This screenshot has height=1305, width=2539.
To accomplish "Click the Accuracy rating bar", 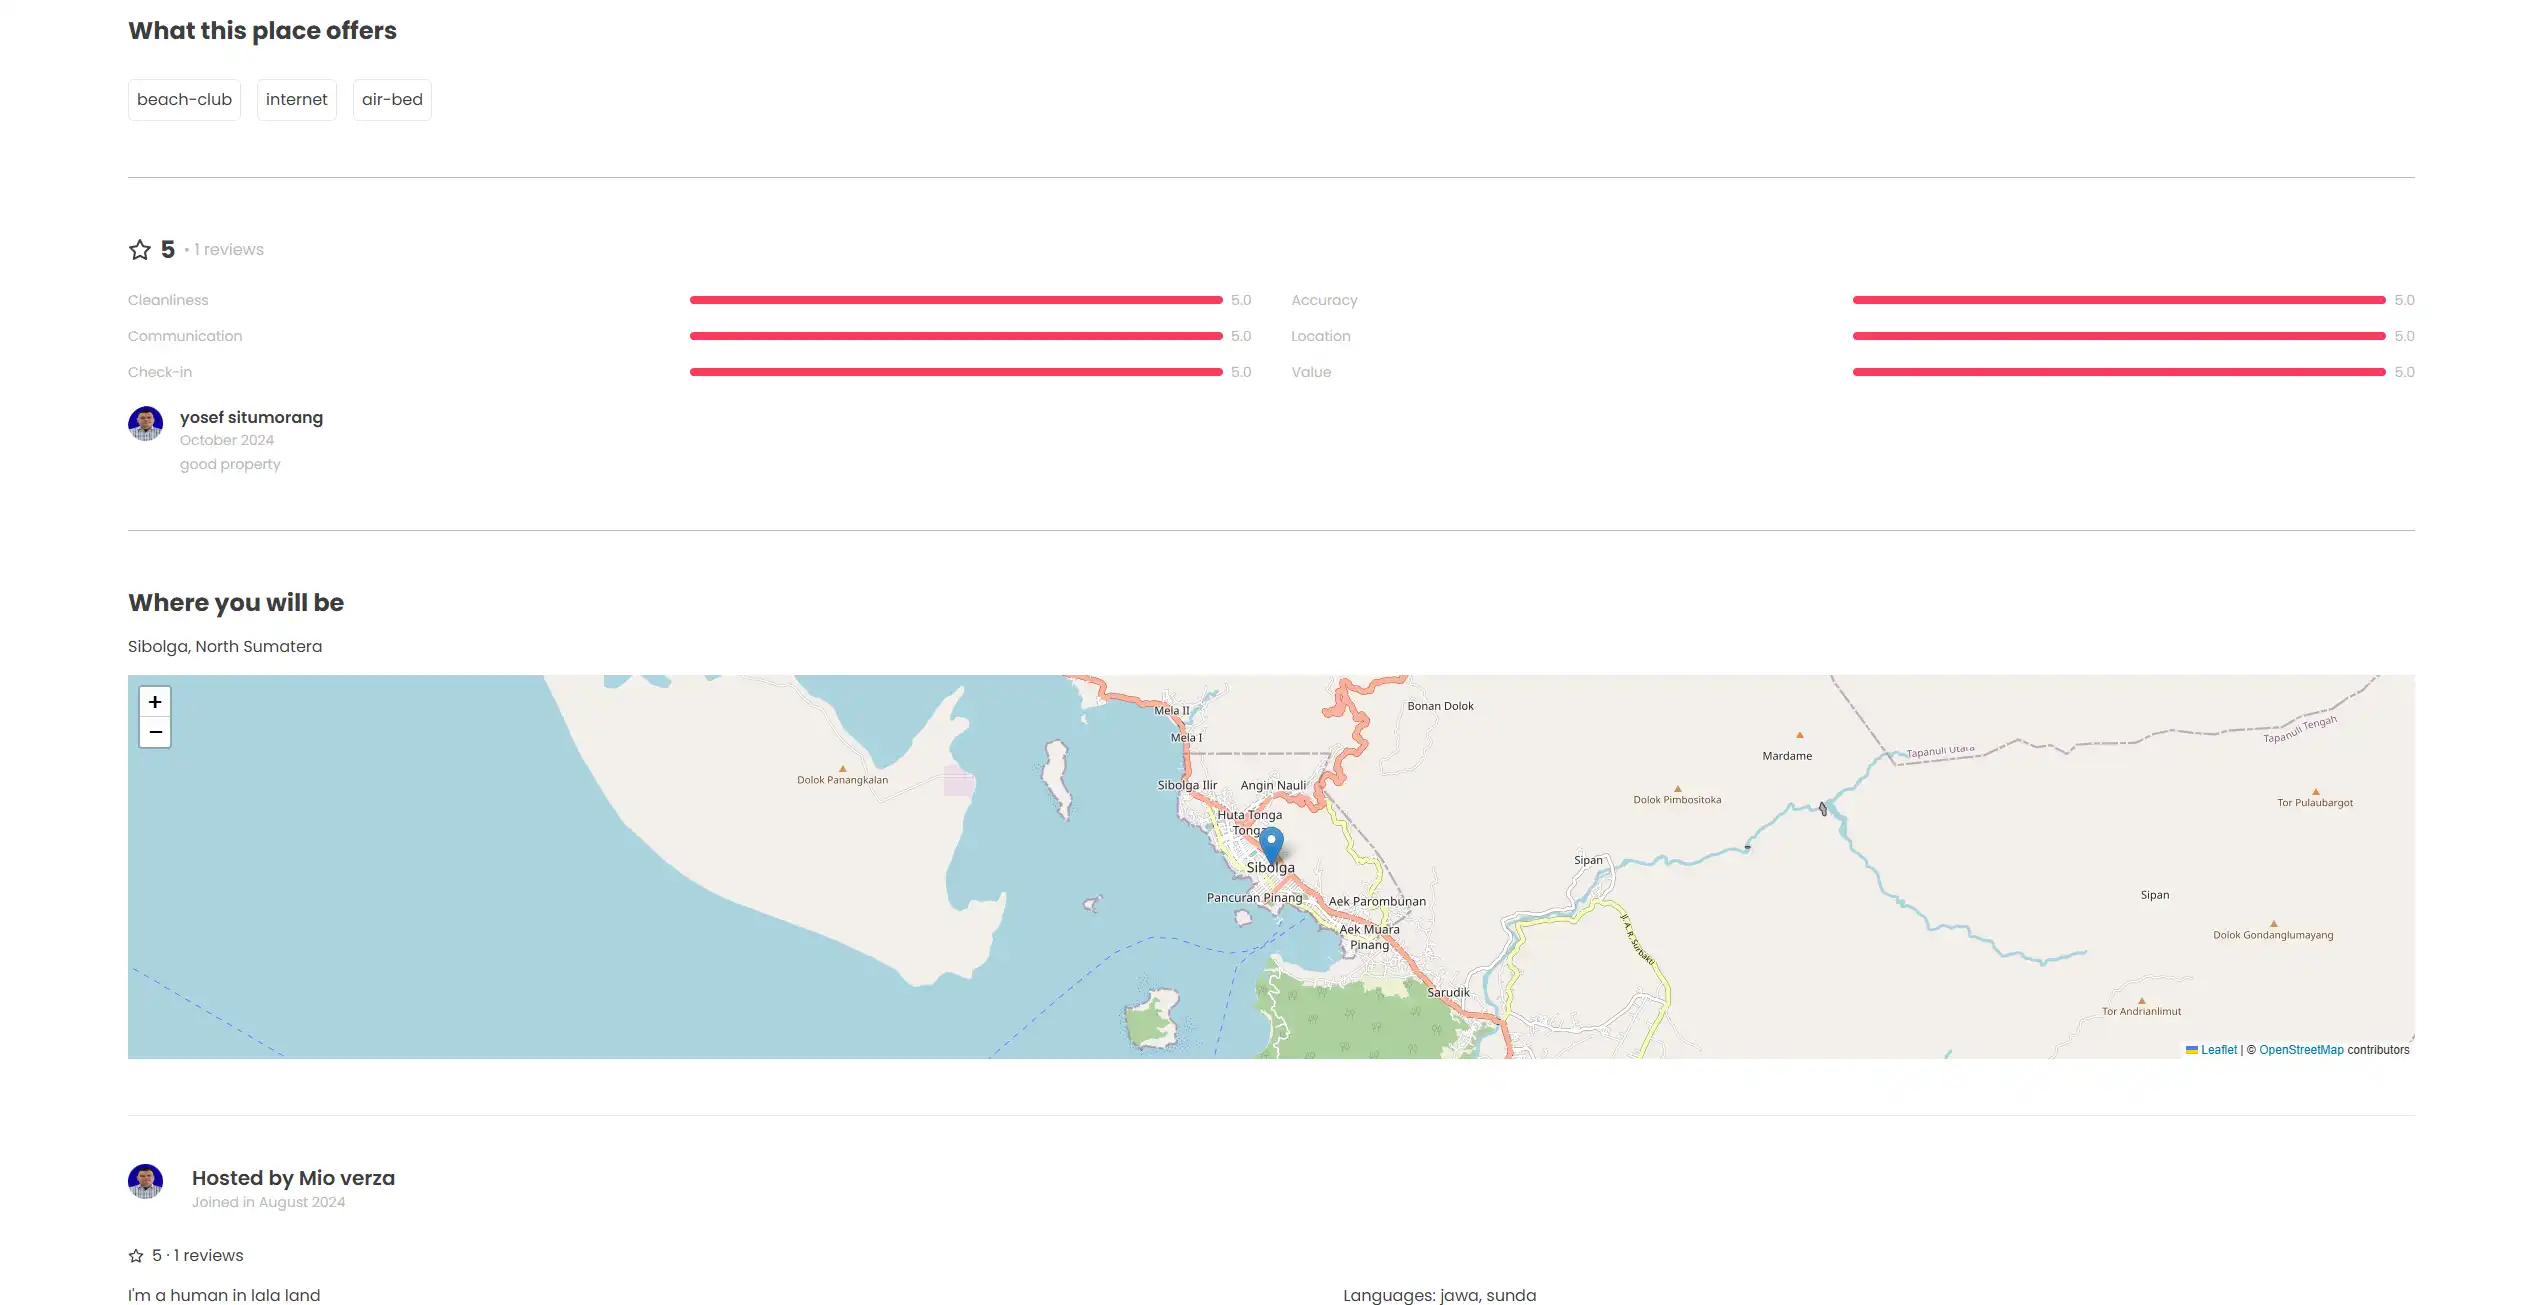I will click(x=2118, y=300).
